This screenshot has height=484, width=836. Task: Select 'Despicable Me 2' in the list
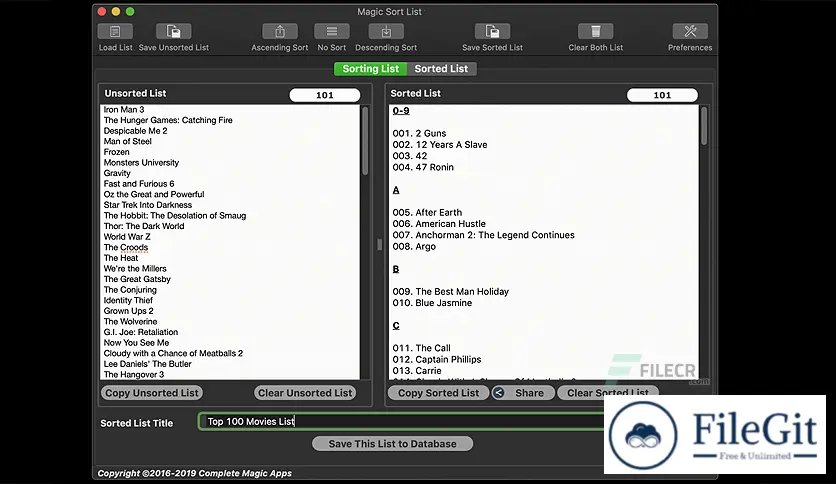click(x=135, y=131)
